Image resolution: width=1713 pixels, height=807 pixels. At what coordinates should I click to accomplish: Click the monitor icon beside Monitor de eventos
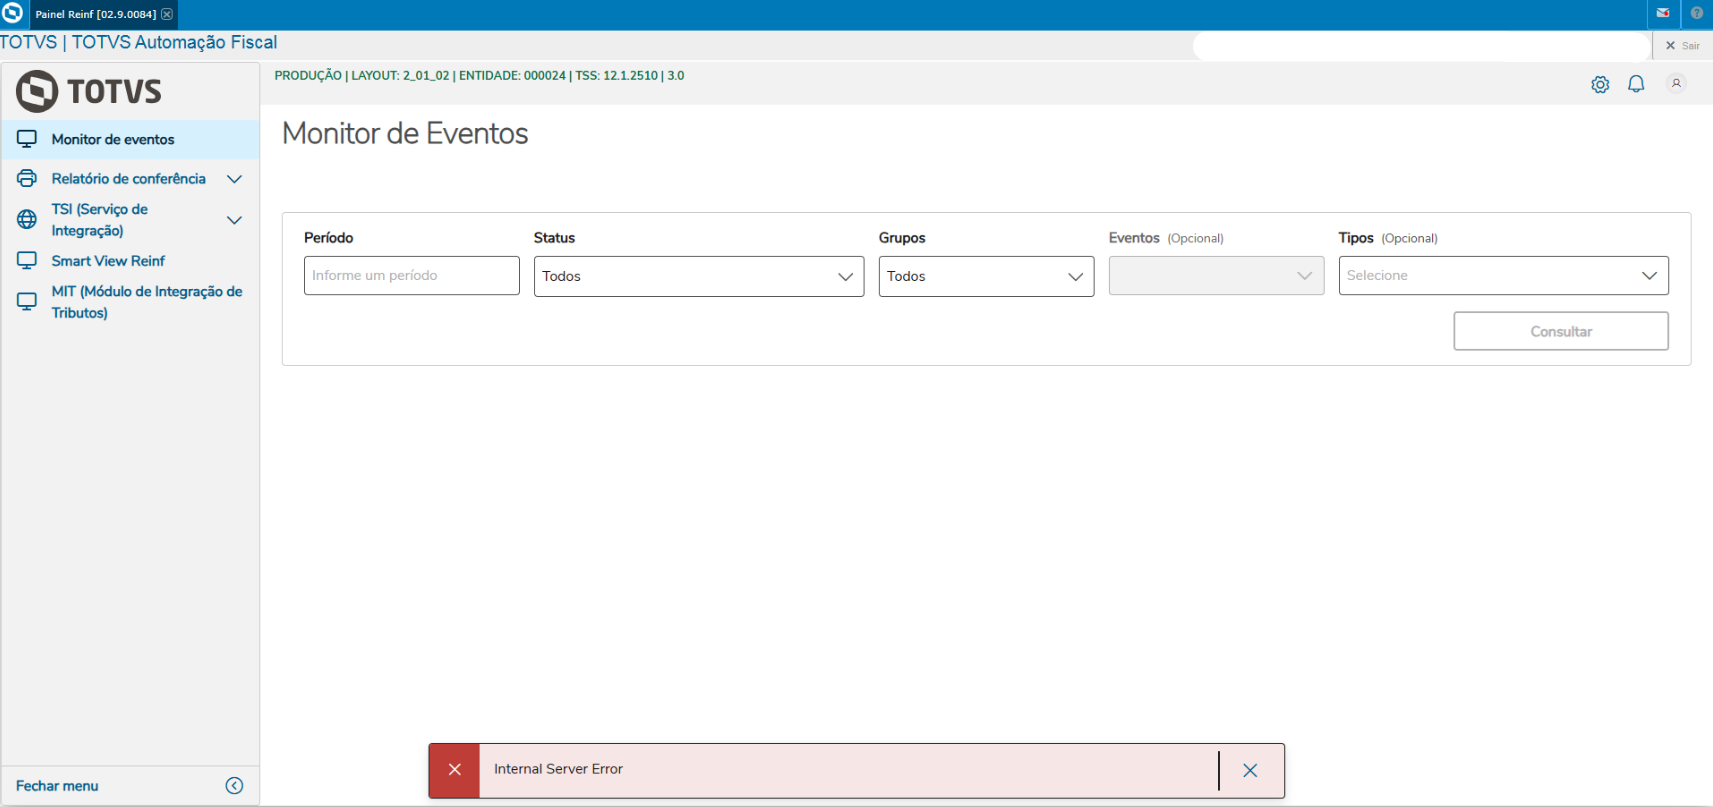point(27,139)
